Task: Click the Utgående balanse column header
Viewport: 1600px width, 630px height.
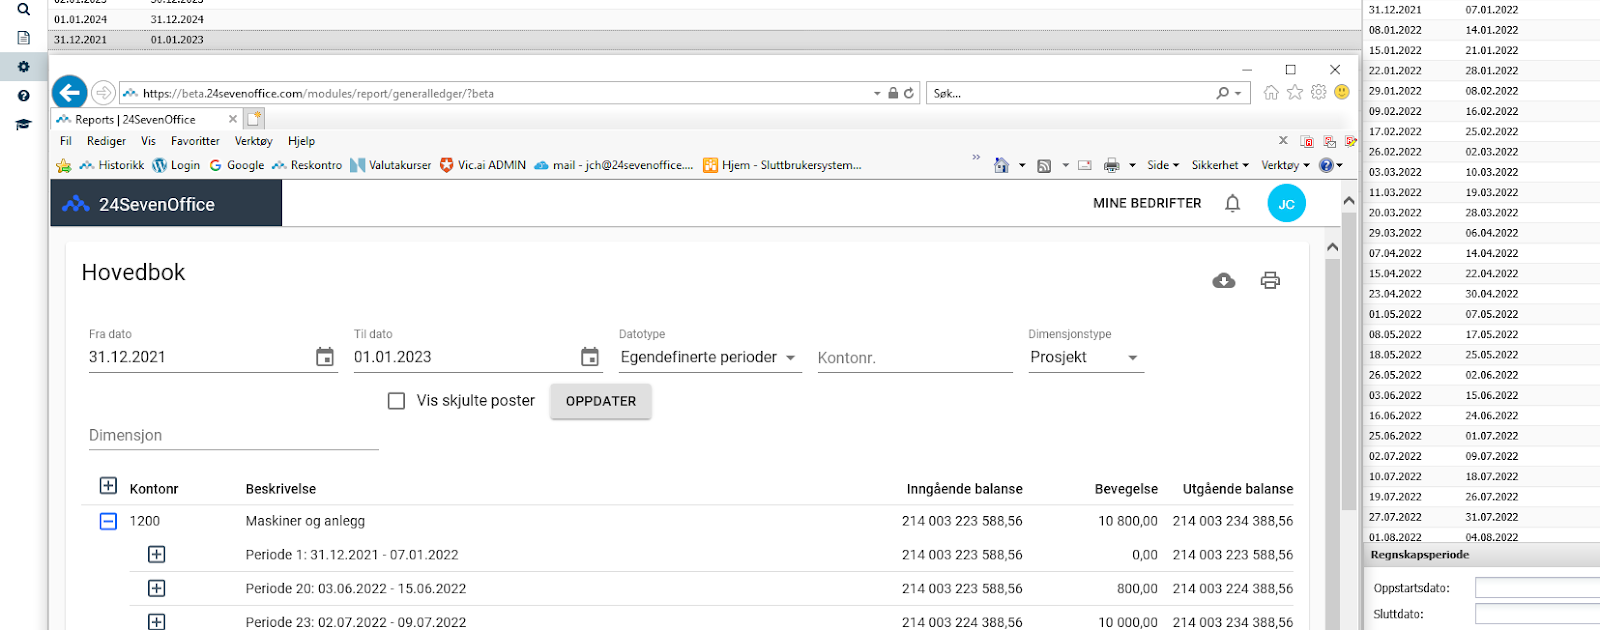Action: click(x=1238, y=489)
